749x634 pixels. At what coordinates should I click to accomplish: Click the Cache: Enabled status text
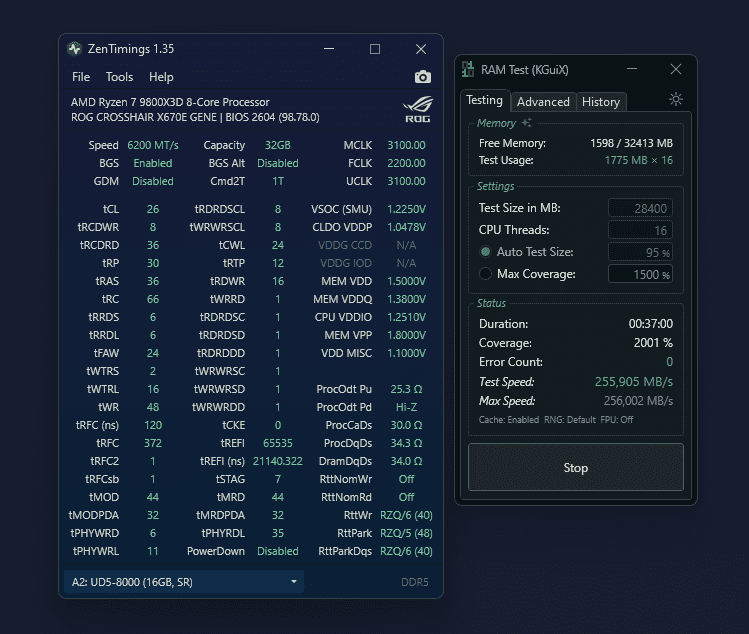tap(509, 420)
